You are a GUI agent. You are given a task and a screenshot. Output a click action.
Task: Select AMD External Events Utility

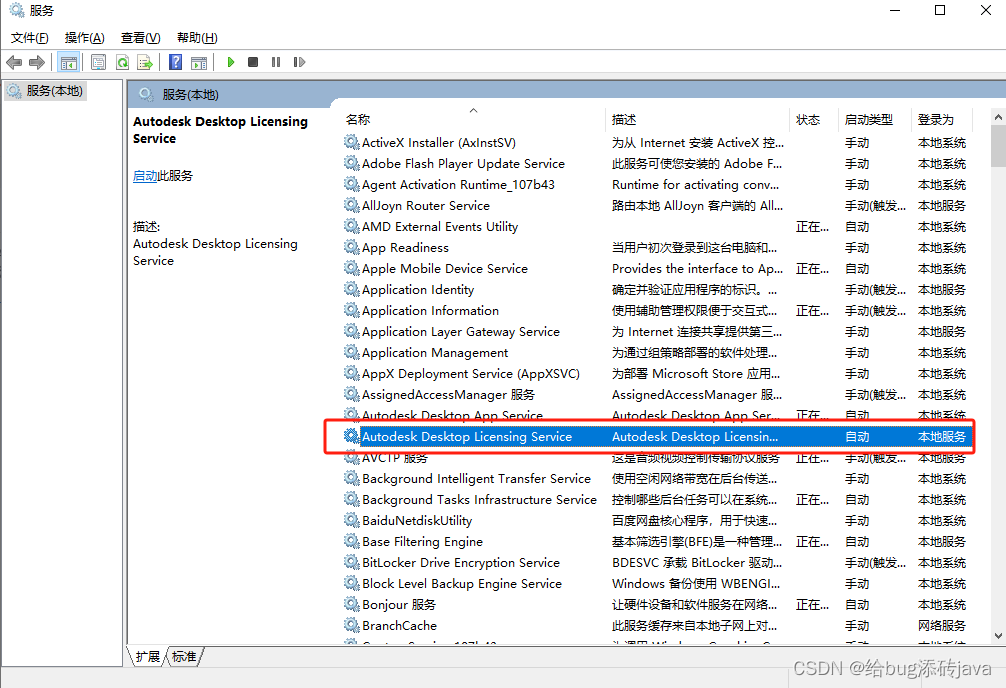[658, 227]
